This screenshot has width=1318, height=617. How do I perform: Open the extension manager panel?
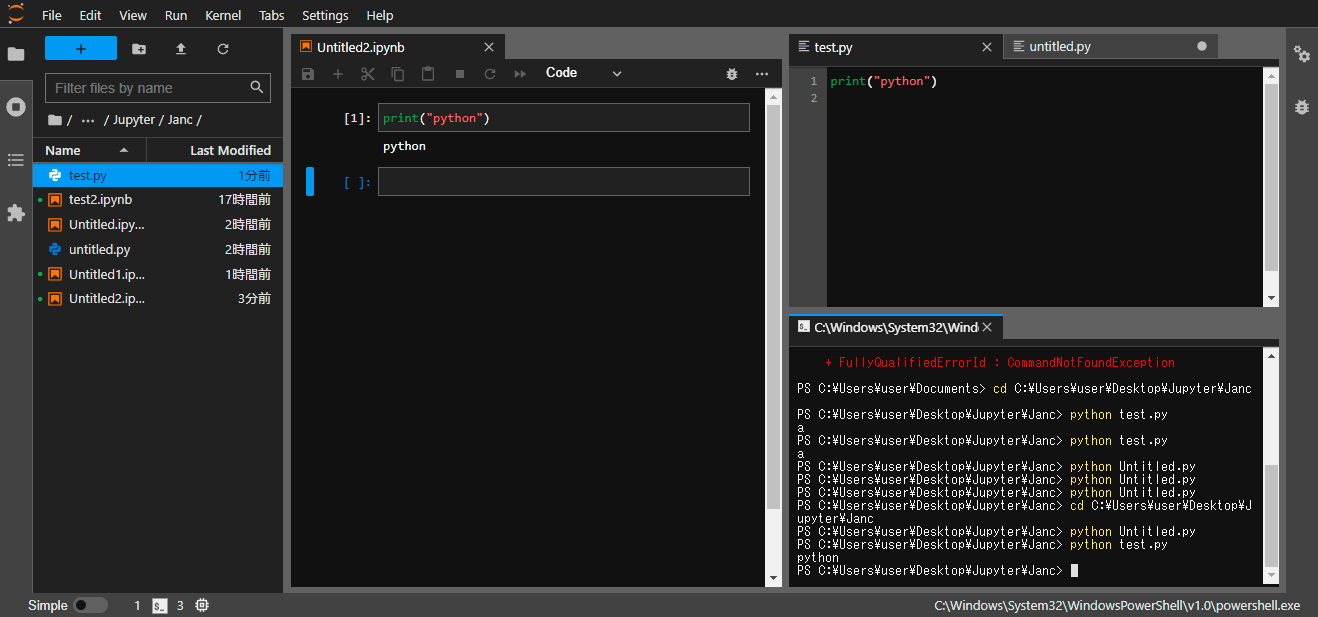tap(16, 213)
